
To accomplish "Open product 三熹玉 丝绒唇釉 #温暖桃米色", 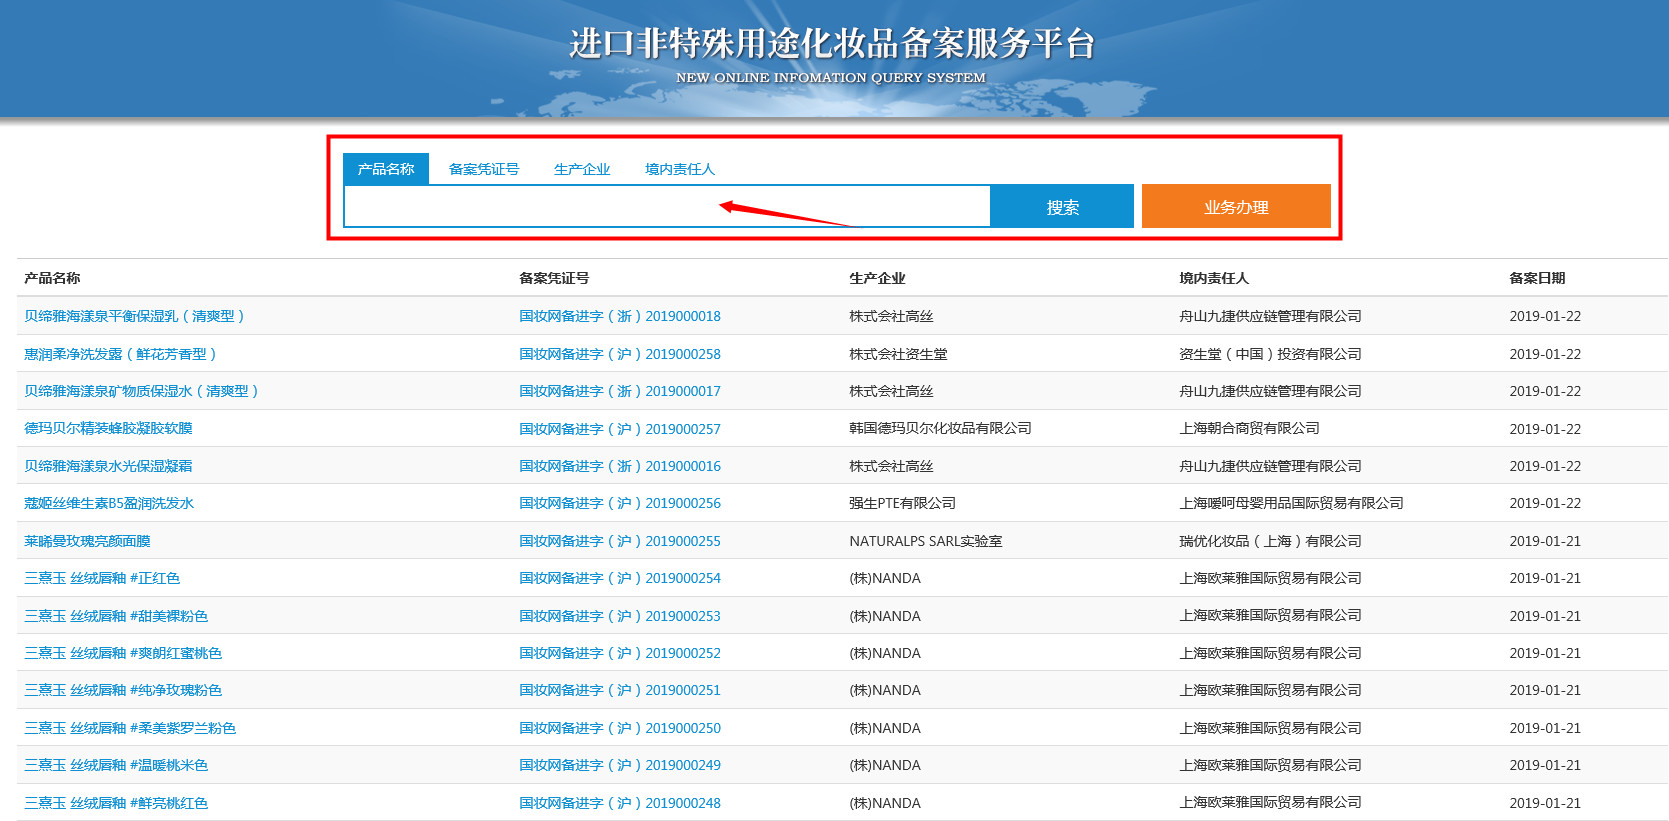I will coord(116,765).
